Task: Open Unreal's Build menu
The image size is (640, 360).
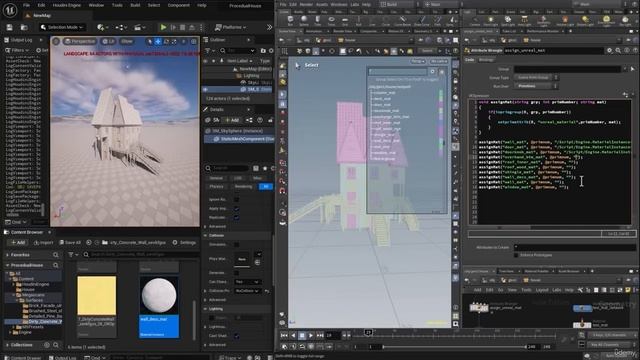Action: 135,5
